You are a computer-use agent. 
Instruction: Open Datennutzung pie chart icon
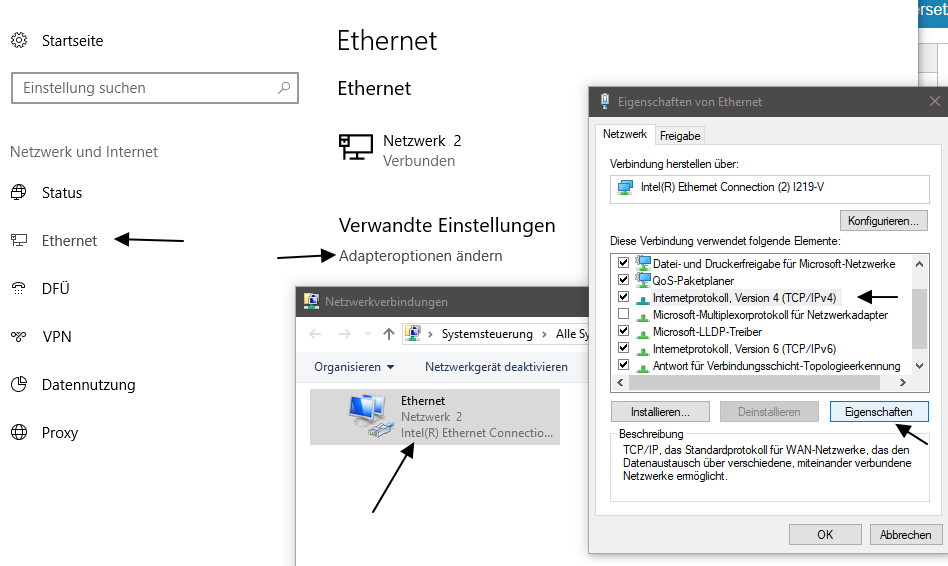coord(19,384)
